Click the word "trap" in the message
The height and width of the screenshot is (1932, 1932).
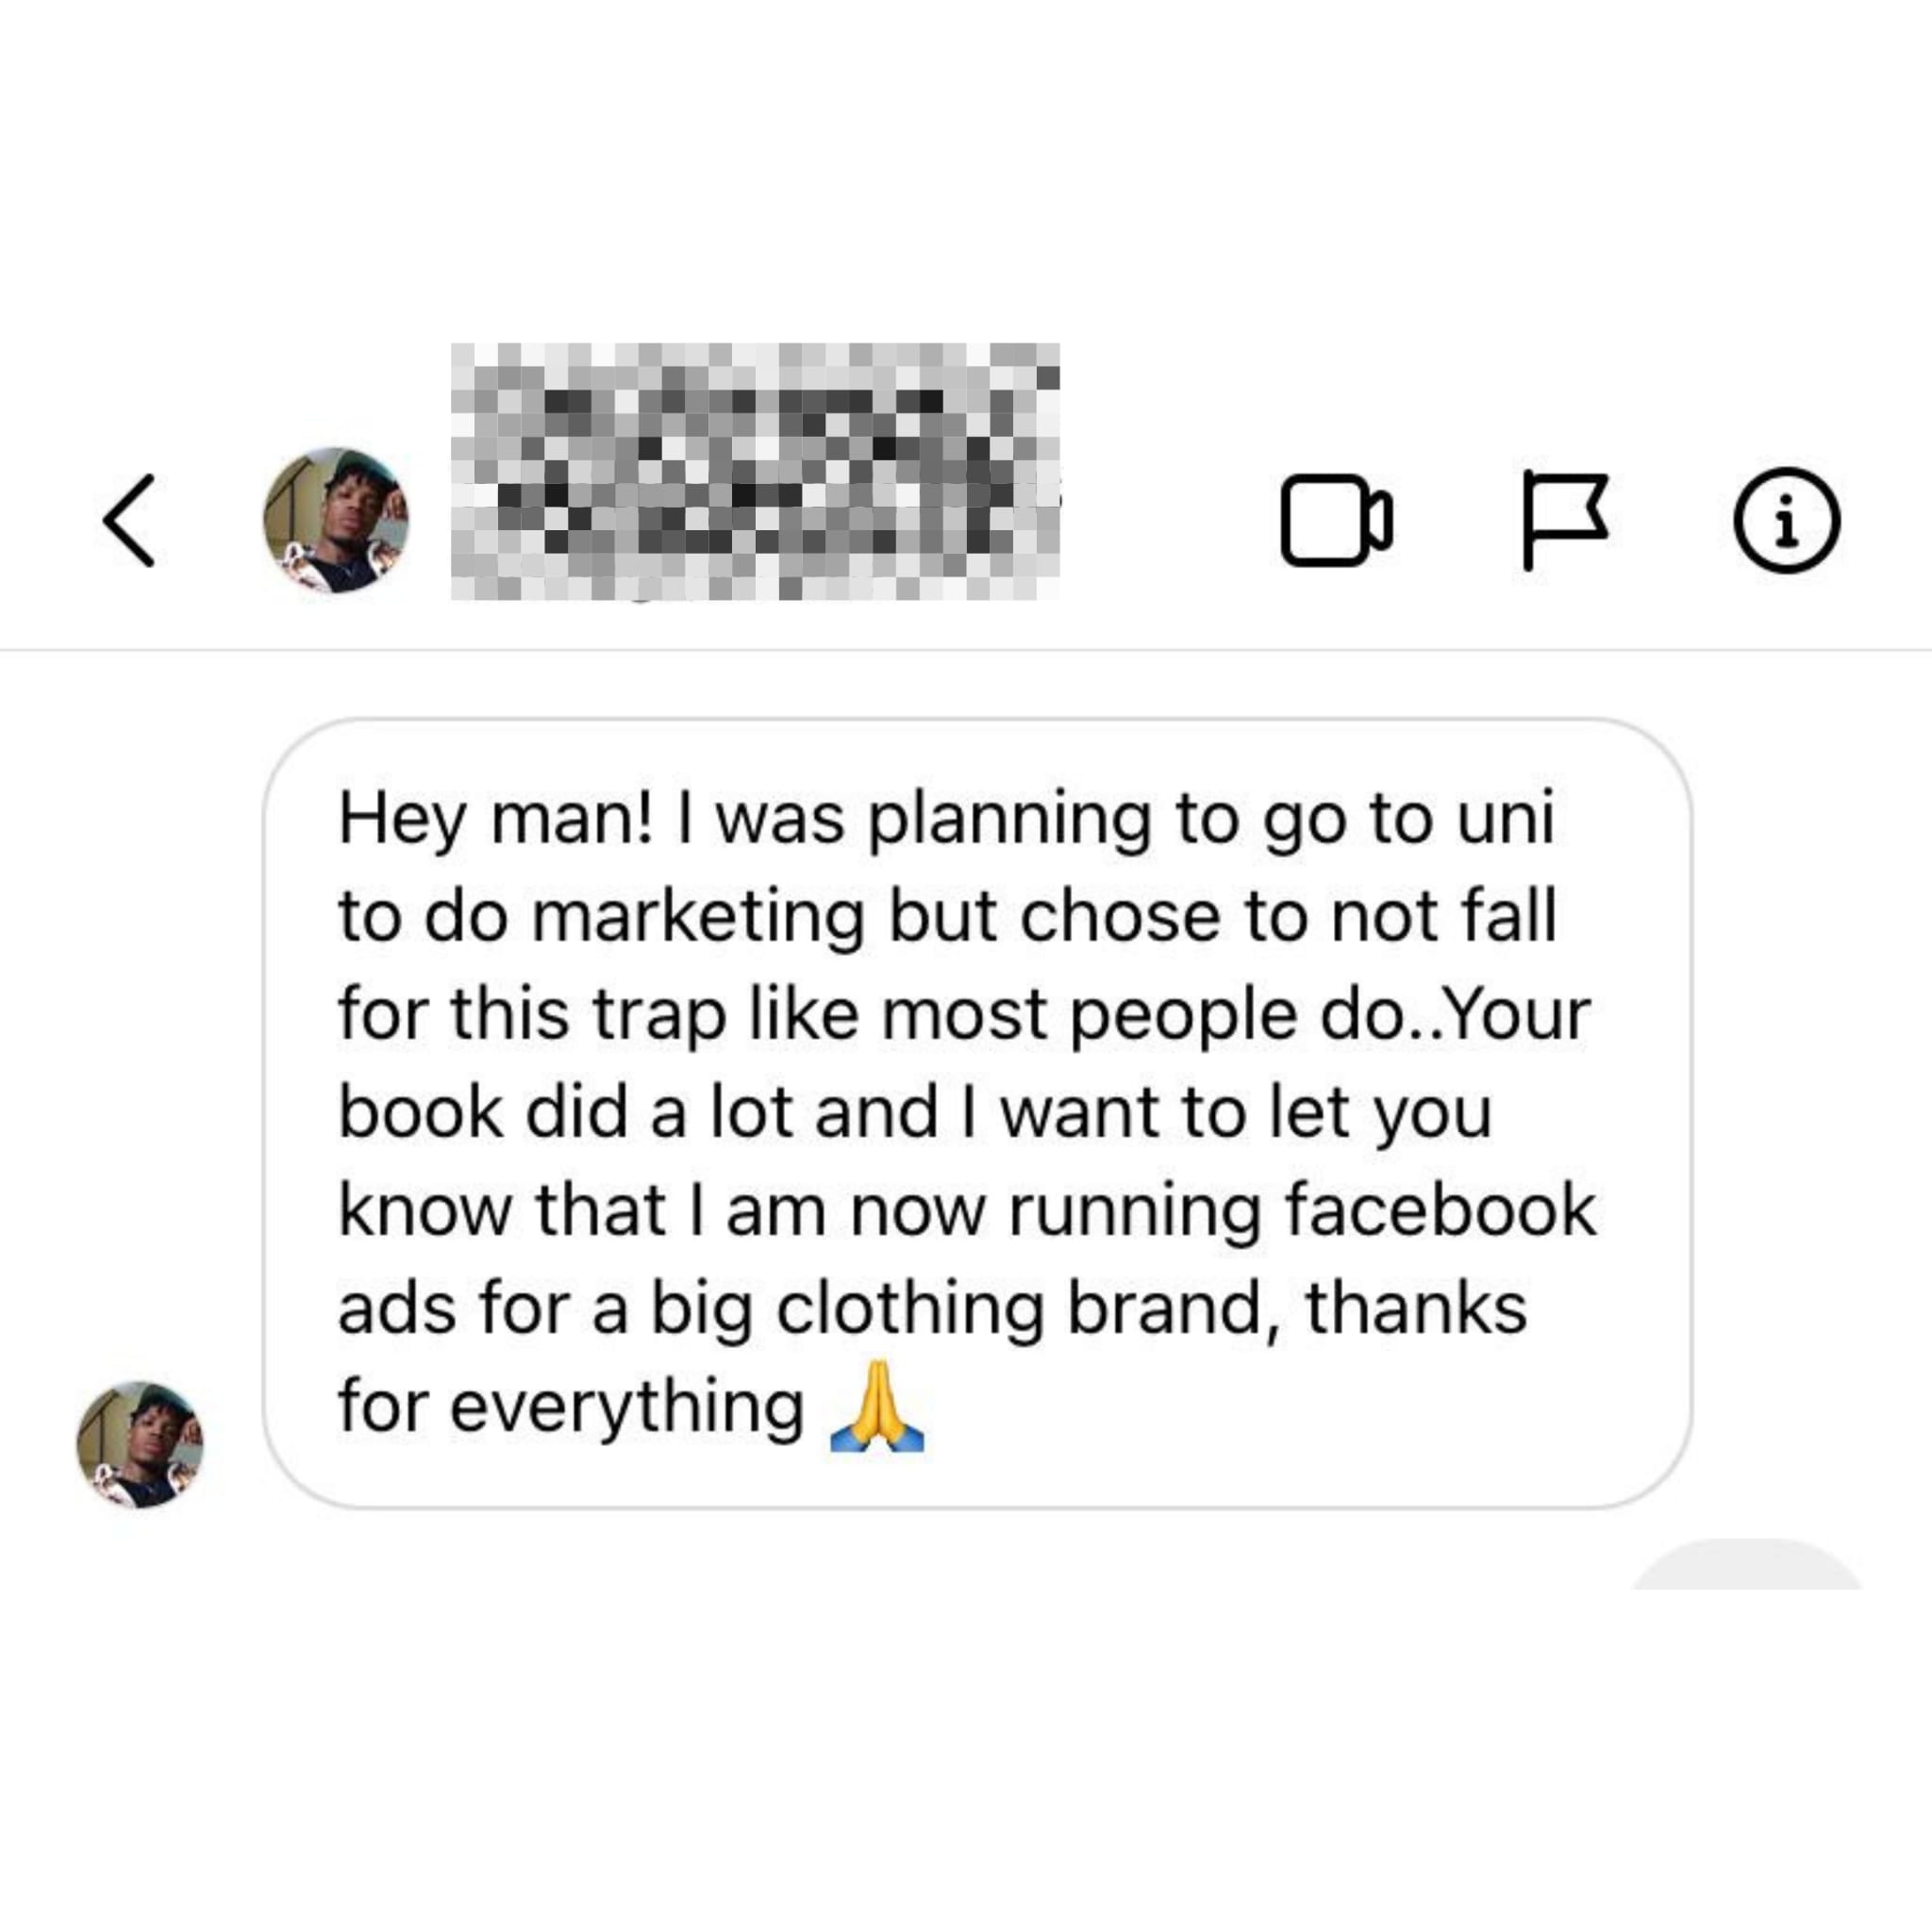coord(660,1015)
